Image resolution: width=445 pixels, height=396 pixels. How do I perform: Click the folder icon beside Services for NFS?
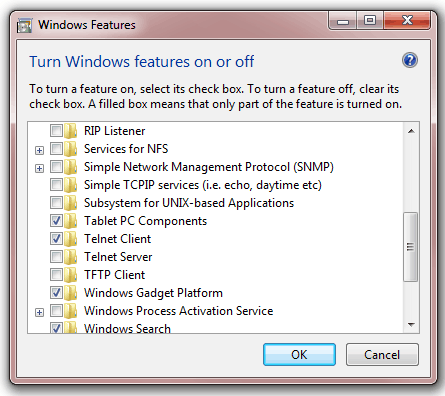point(71,149)
